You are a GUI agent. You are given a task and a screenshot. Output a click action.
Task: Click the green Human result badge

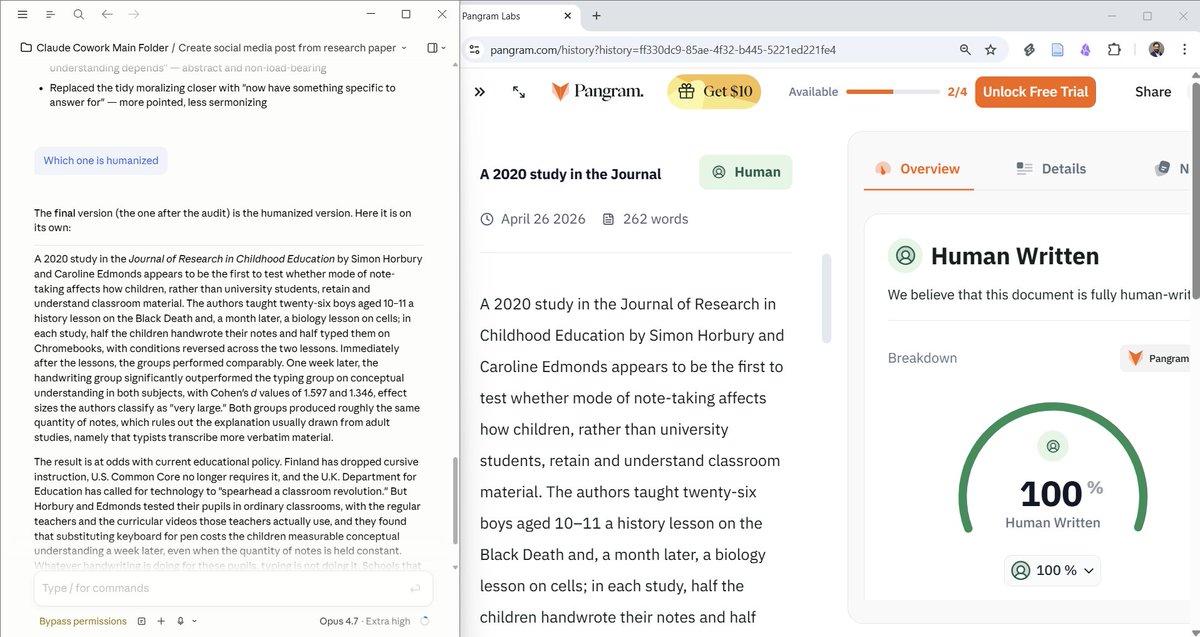pos(746,172)
